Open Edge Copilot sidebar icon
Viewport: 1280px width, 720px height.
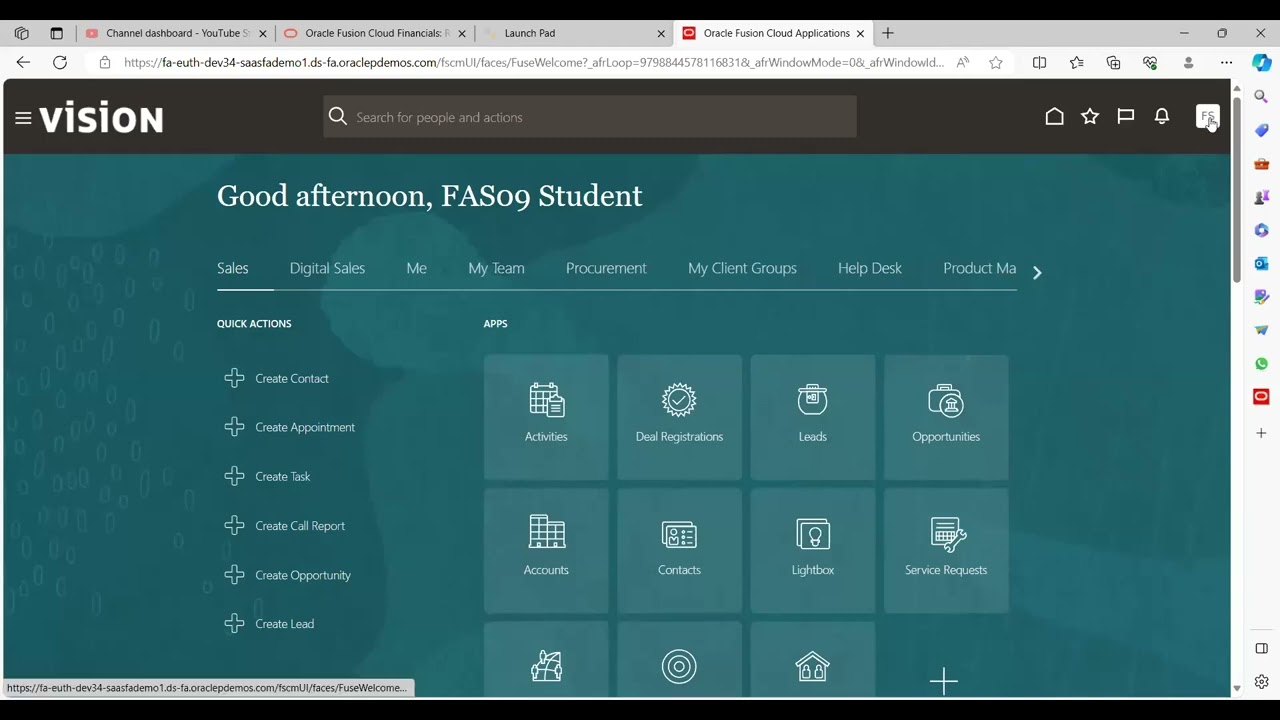pos(1261,62)
